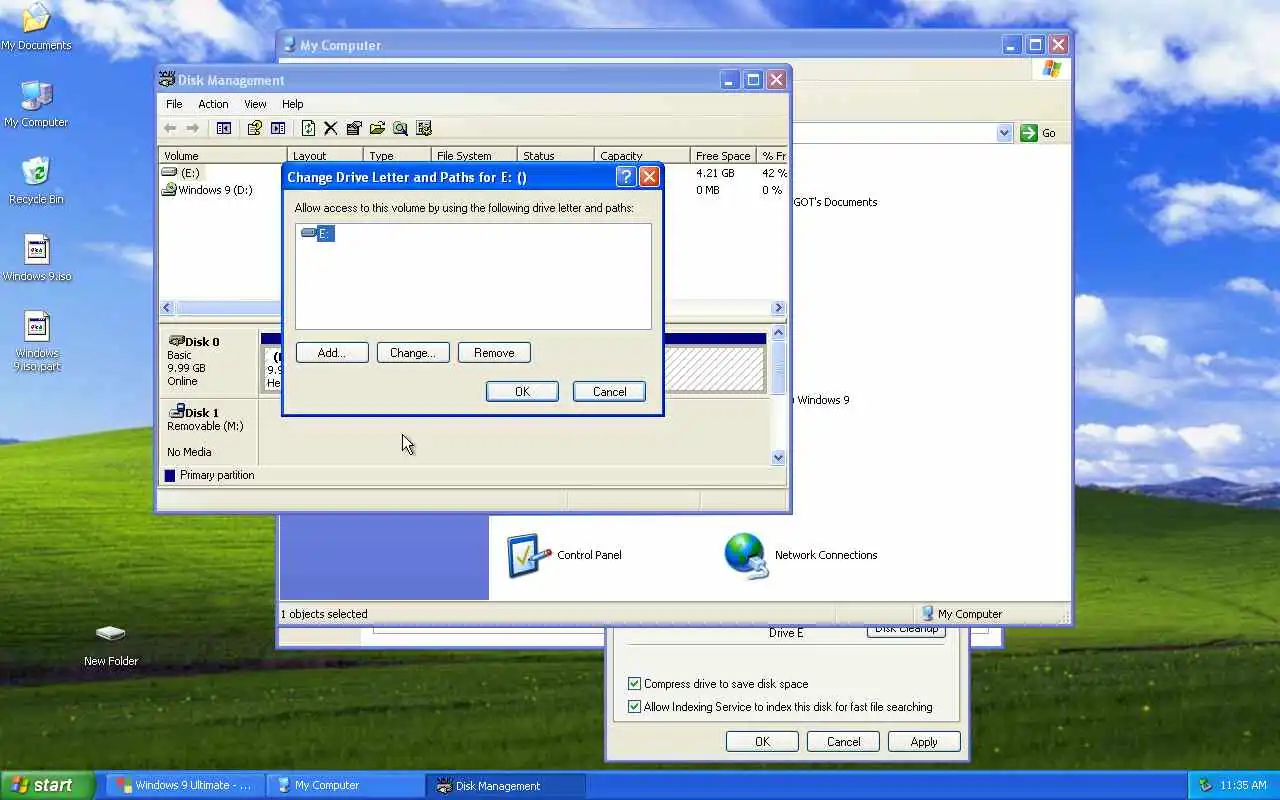Image resolution: width=1280 pixels, height=800 pixels.
Task: Click volume list scroll-left arrow
Action: pyautogui.click(x=167, y=308)
